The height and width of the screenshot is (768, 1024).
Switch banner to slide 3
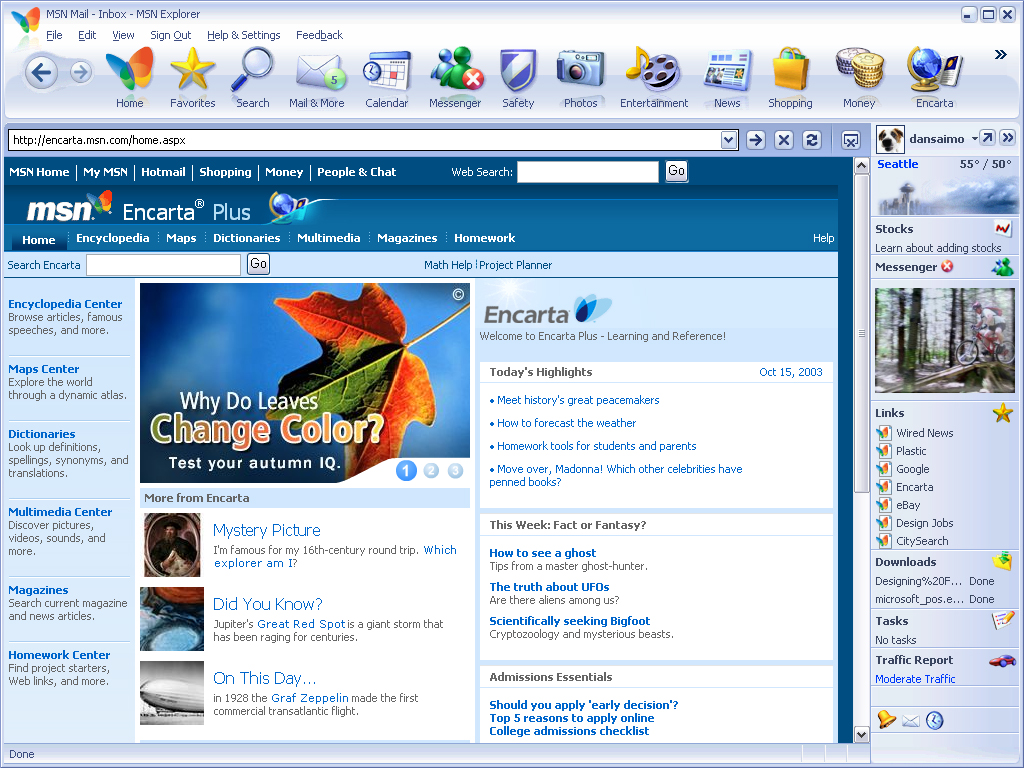(x=455, y=471)
